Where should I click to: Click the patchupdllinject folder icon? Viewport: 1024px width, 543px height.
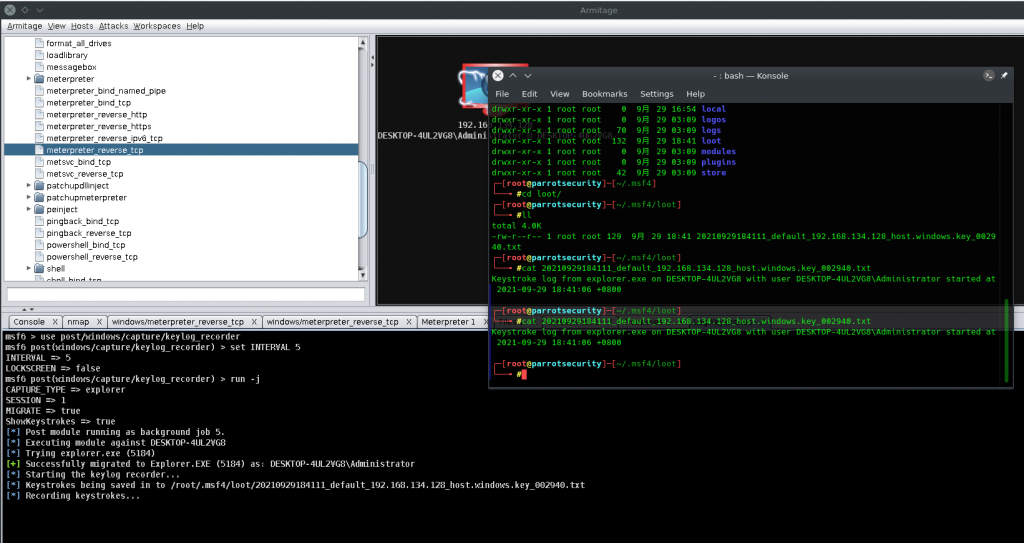[x=39, y=186]
